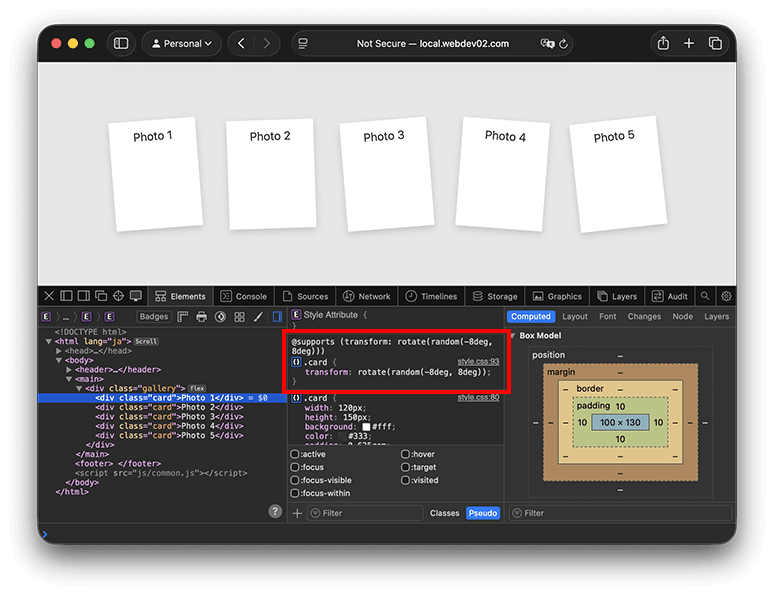Check the :focus-within pseudo-class
The height and width of the screenshot is (596, 774).
[x=295, y=493]
